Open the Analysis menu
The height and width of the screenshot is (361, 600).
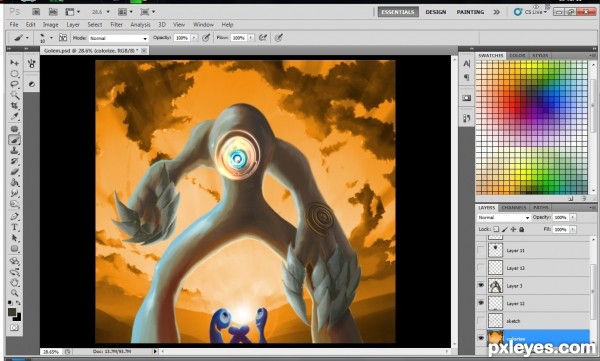(140, 25)
